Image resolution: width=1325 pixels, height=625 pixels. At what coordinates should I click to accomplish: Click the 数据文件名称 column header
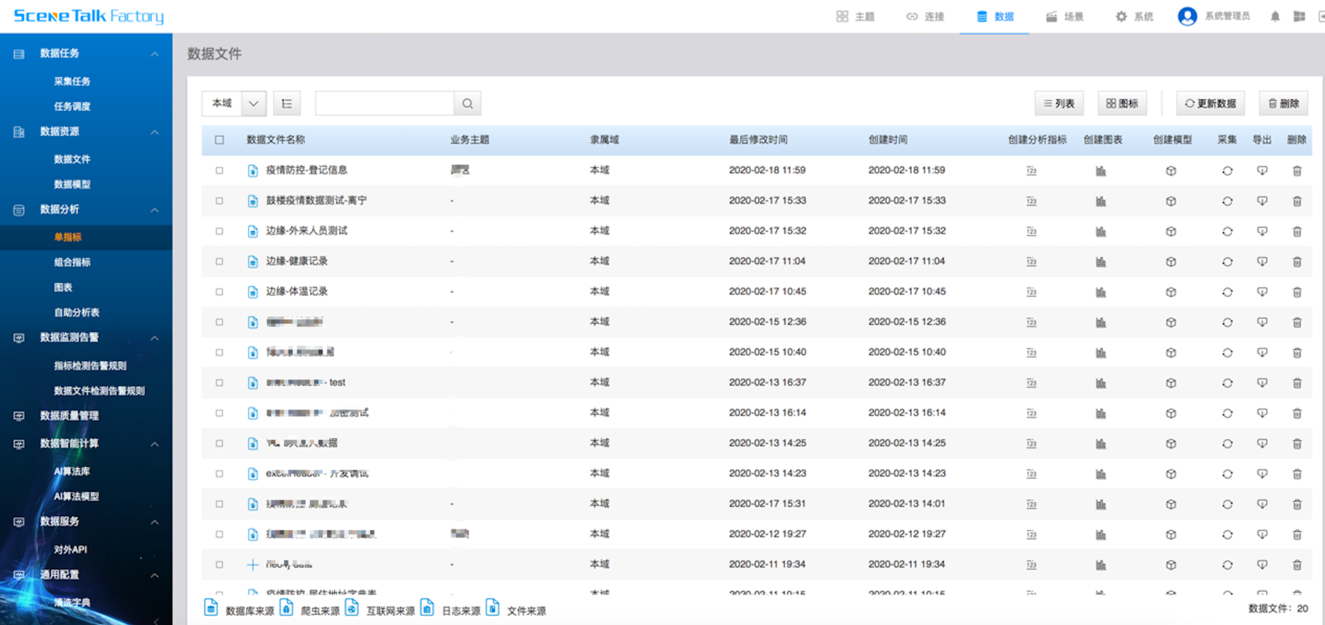coord(276,140)
